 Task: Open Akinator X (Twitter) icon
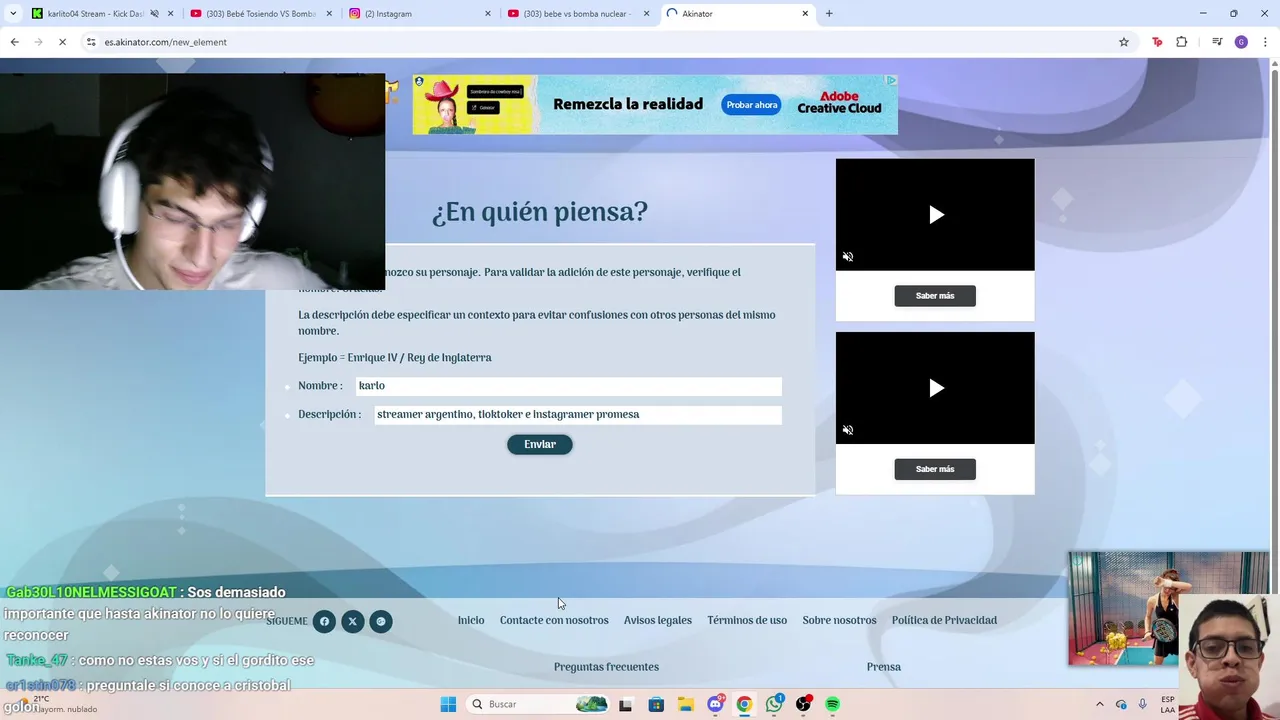point(352,621)
